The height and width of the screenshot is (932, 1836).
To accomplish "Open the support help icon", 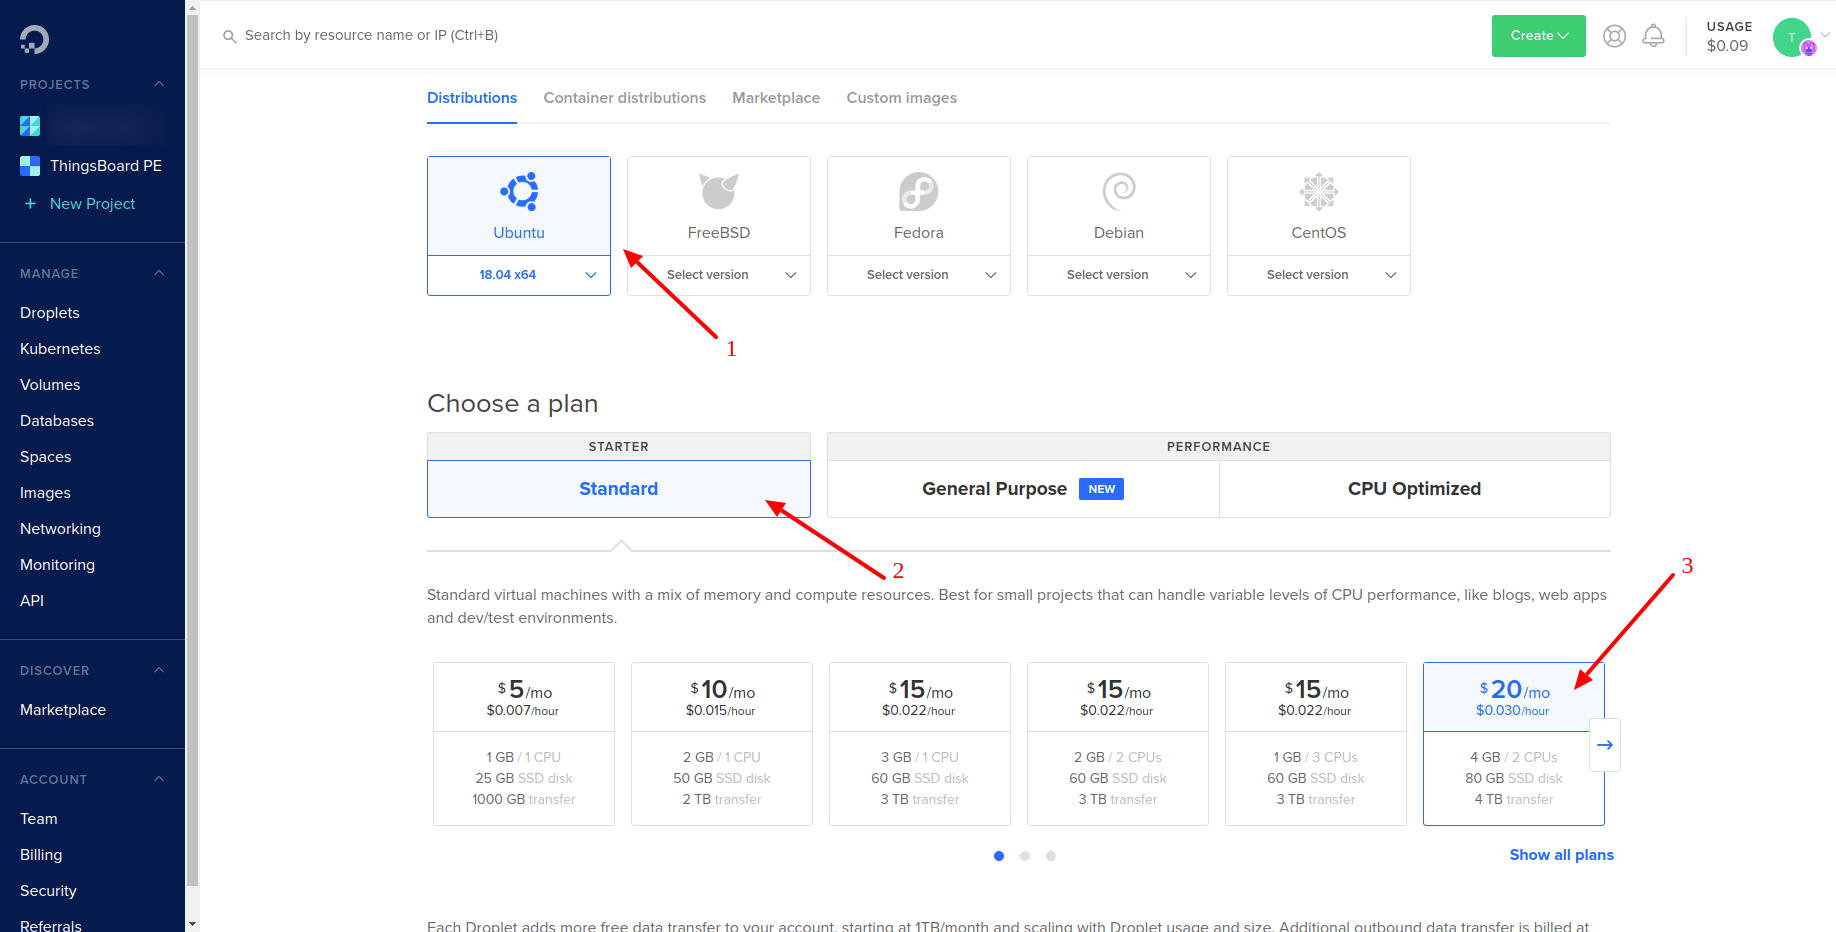I will 1614,36.
